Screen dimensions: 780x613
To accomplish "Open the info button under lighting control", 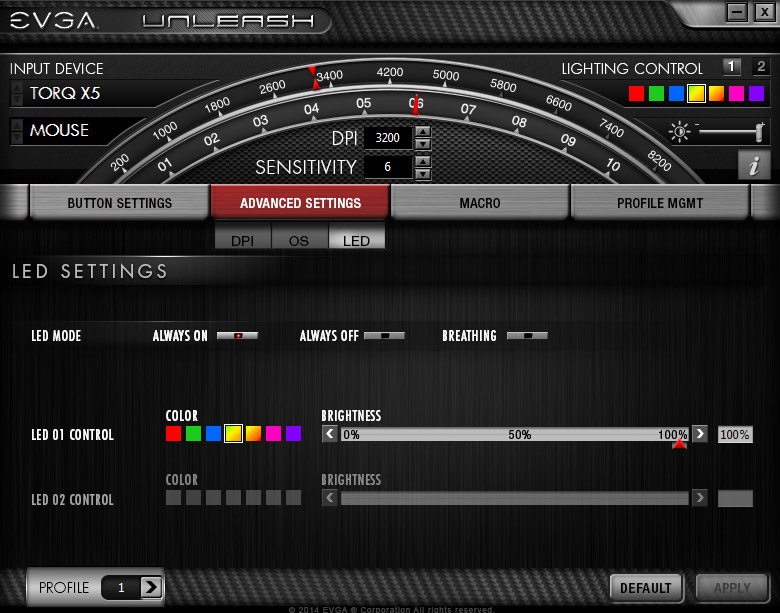I will 754,165.
